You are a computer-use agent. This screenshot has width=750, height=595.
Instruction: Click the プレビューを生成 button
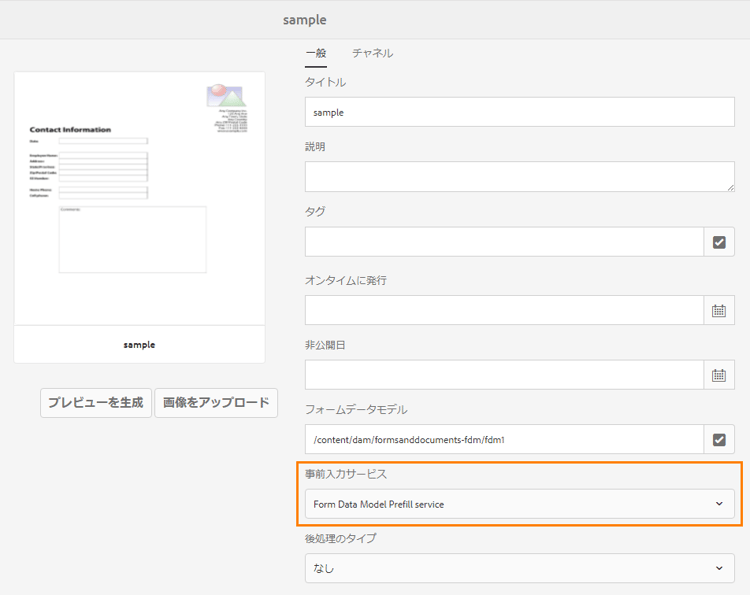point(96,403)
